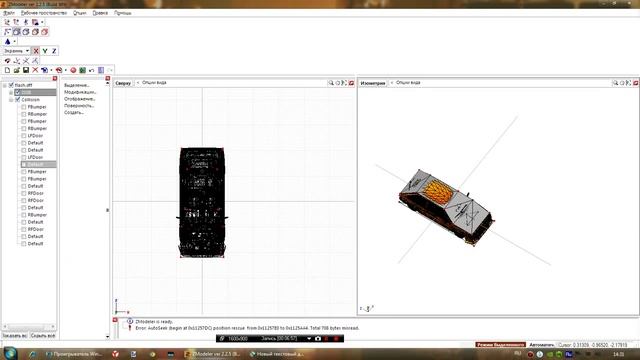Toggle checkbox of highlighted Default item
Screen dimensions: 640x360
click(x=24, y=164)
